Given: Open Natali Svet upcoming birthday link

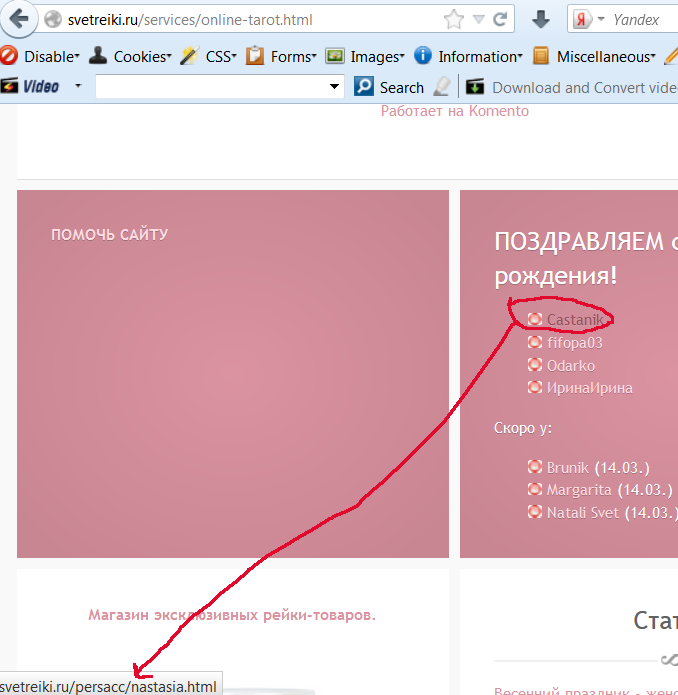Looking at the screenshot, I should [x=583, y=513].
